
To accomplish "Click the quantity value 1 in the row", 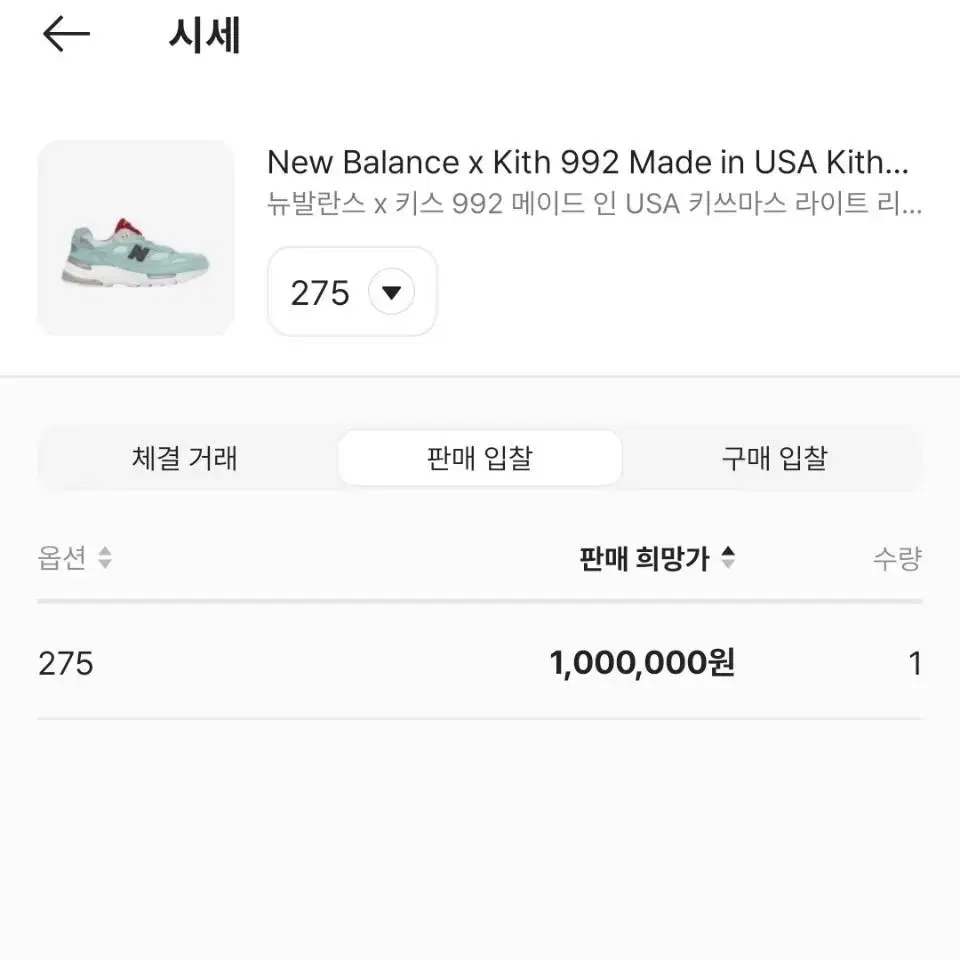I will [915, 664].
